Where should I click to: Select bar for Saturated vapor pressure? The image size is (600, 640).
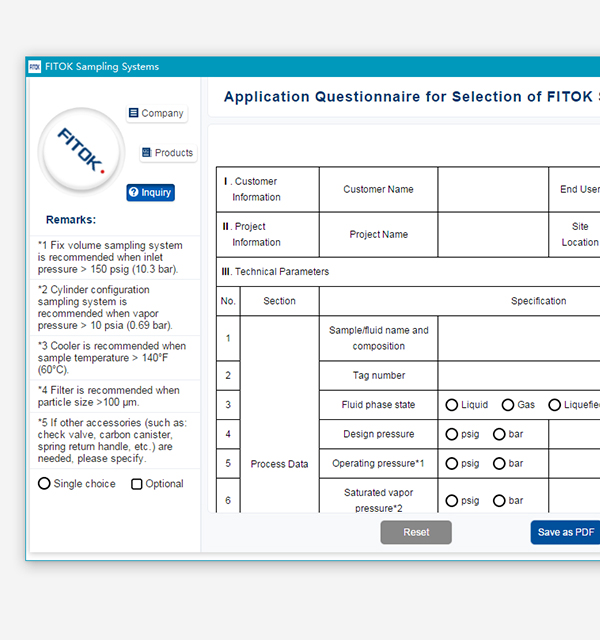499,501
